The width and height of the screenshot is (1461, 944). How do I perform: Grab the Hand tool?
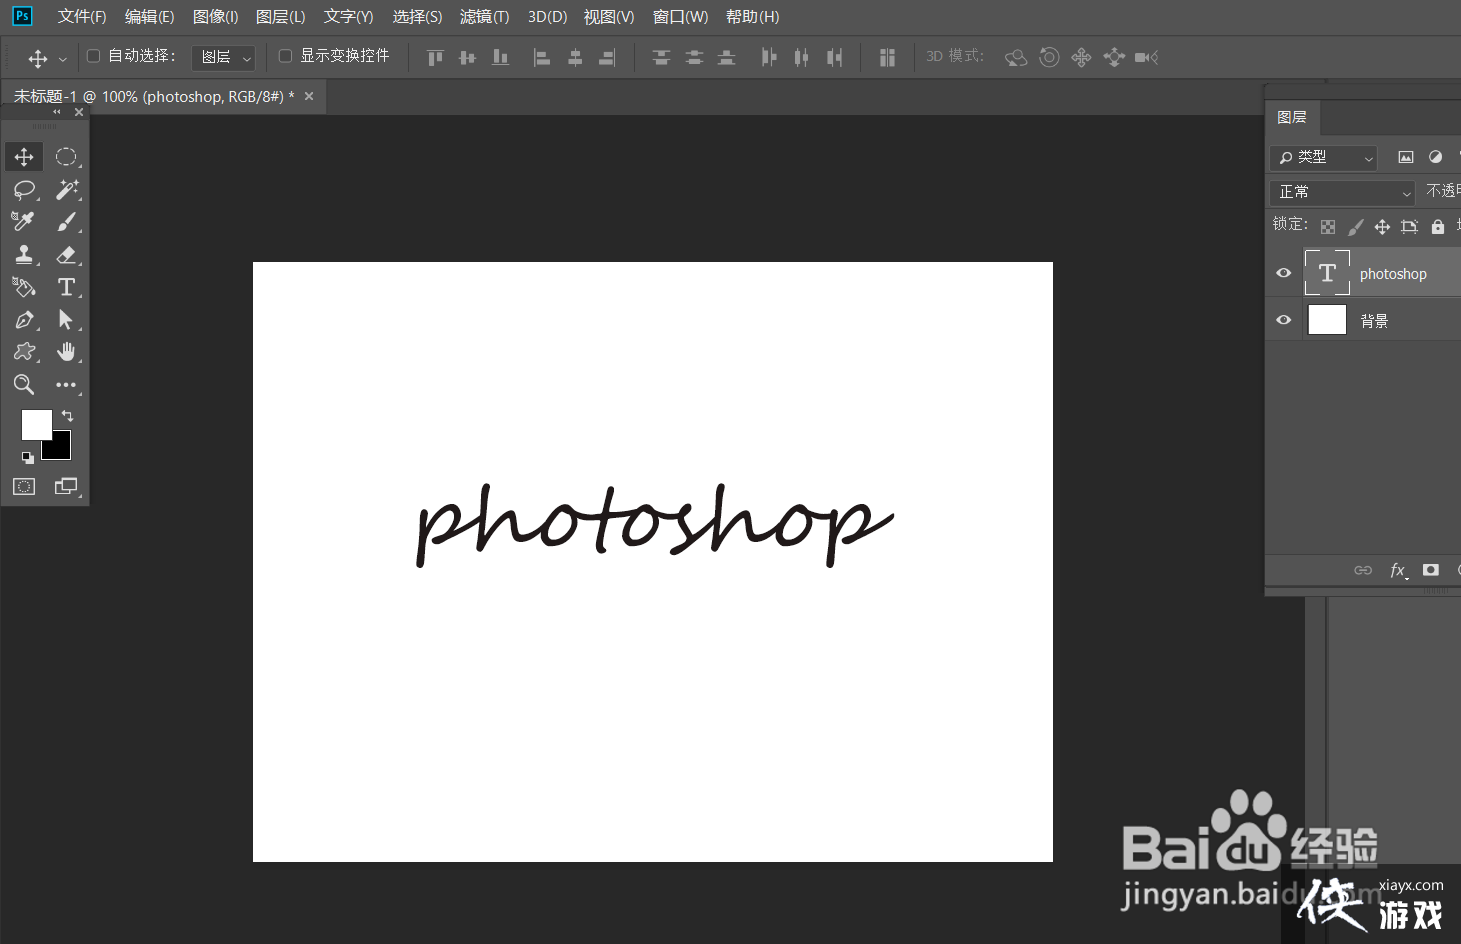(67, 351)
